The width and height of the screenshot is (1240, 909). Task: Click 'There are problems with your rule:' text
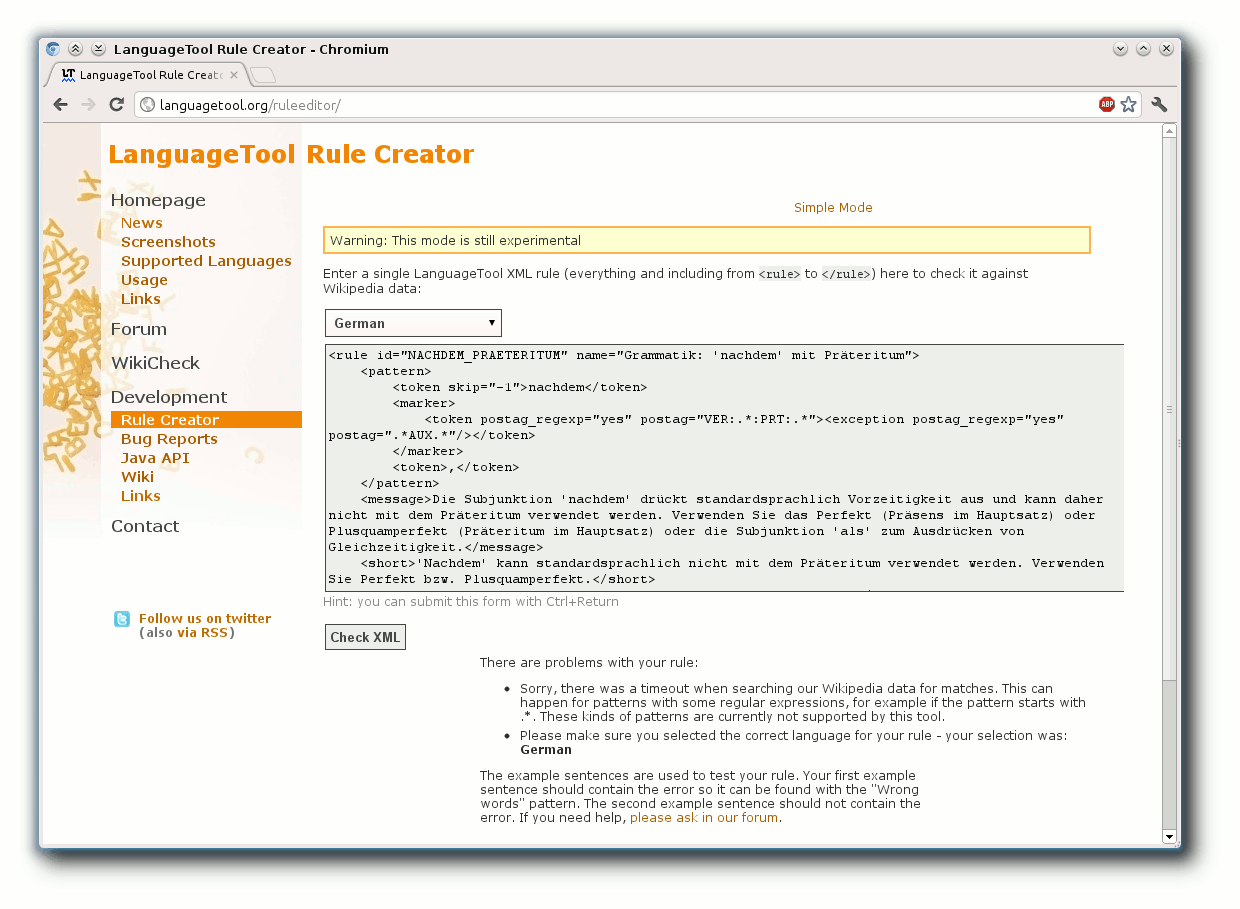point(589,663)
